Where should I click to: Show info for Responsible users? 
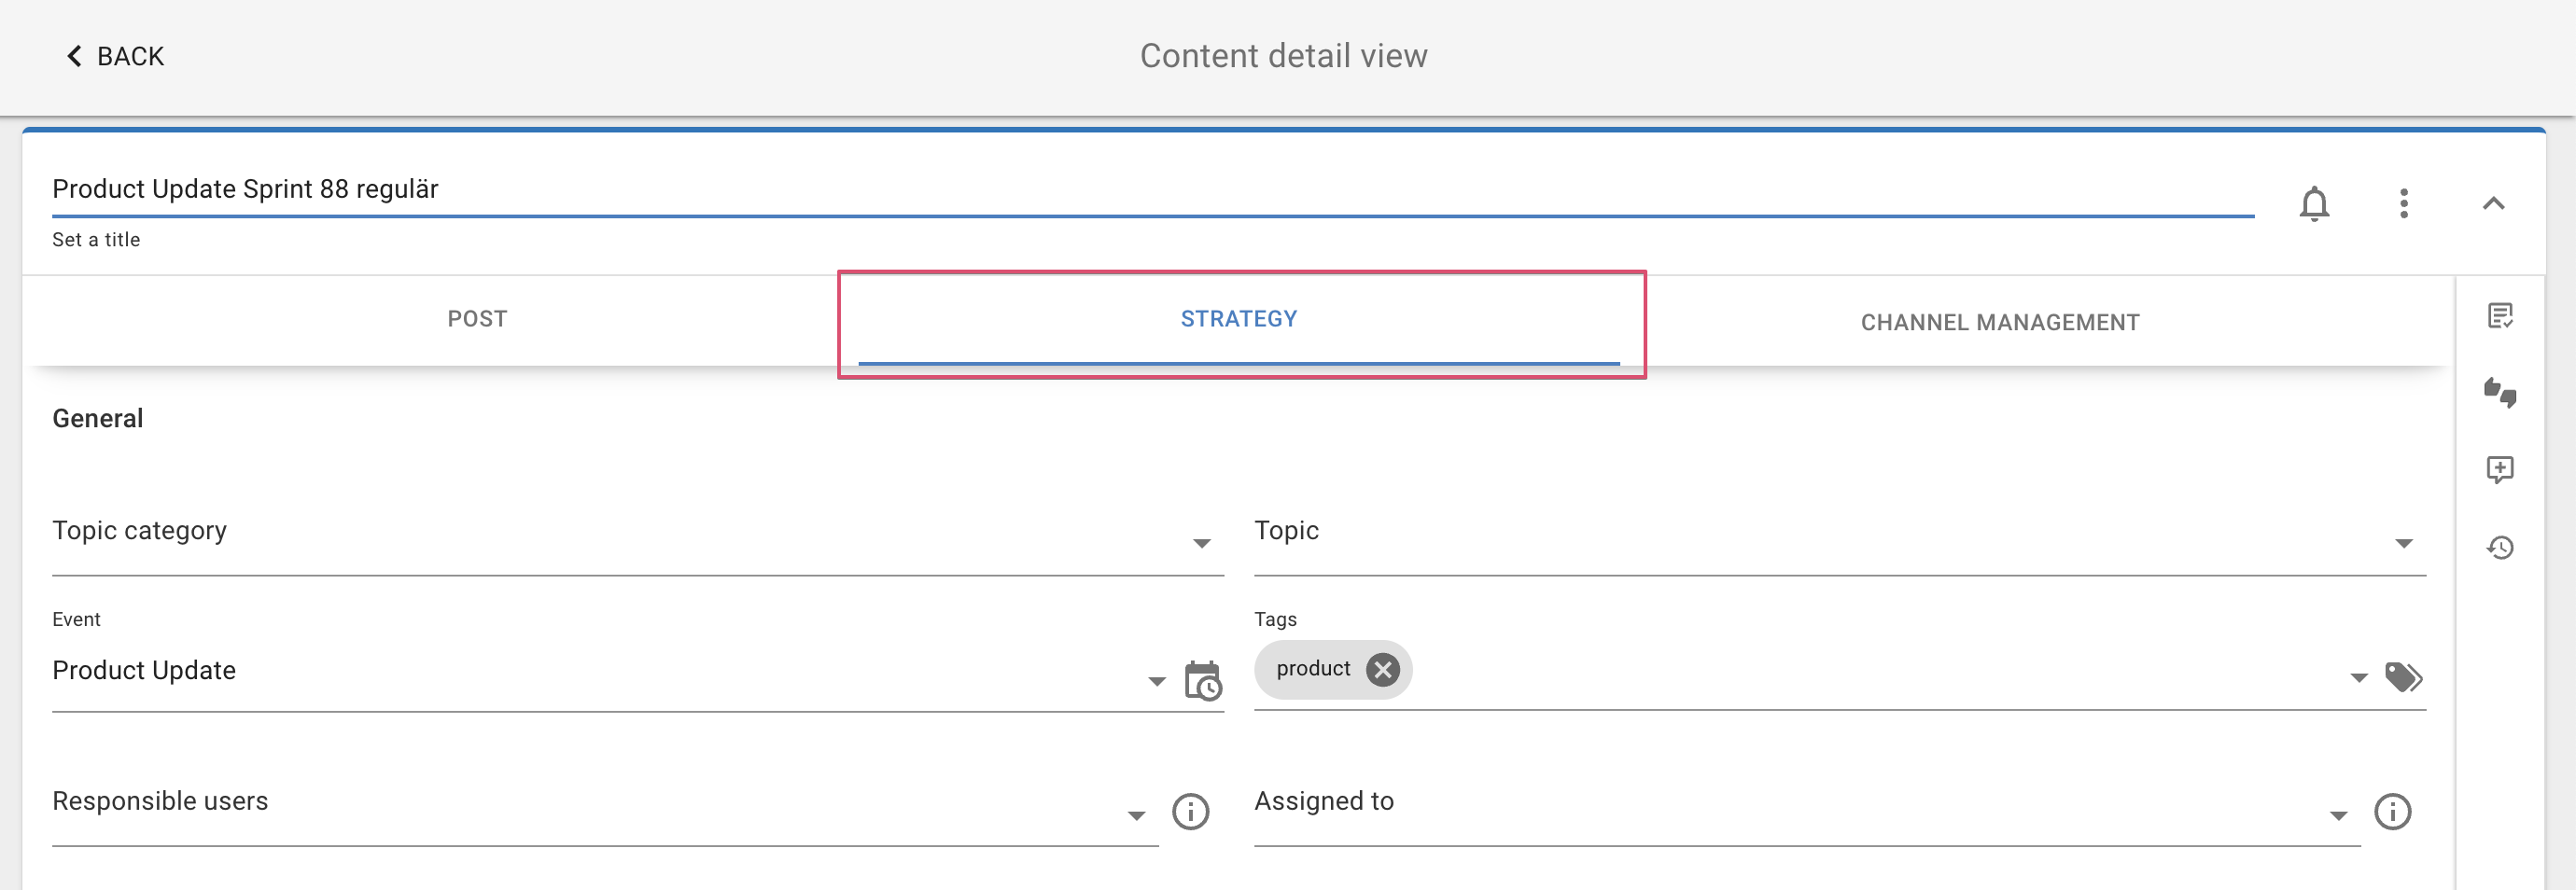click(x=1190, y=811)
